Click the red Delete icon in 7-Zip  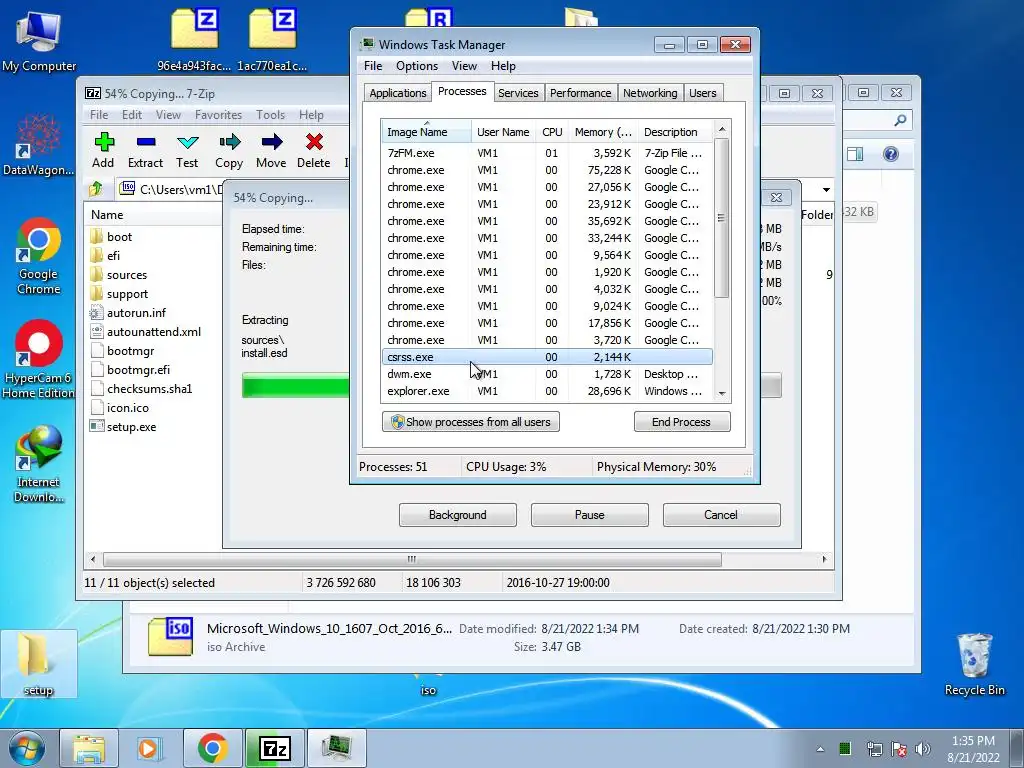coord(313,150)
